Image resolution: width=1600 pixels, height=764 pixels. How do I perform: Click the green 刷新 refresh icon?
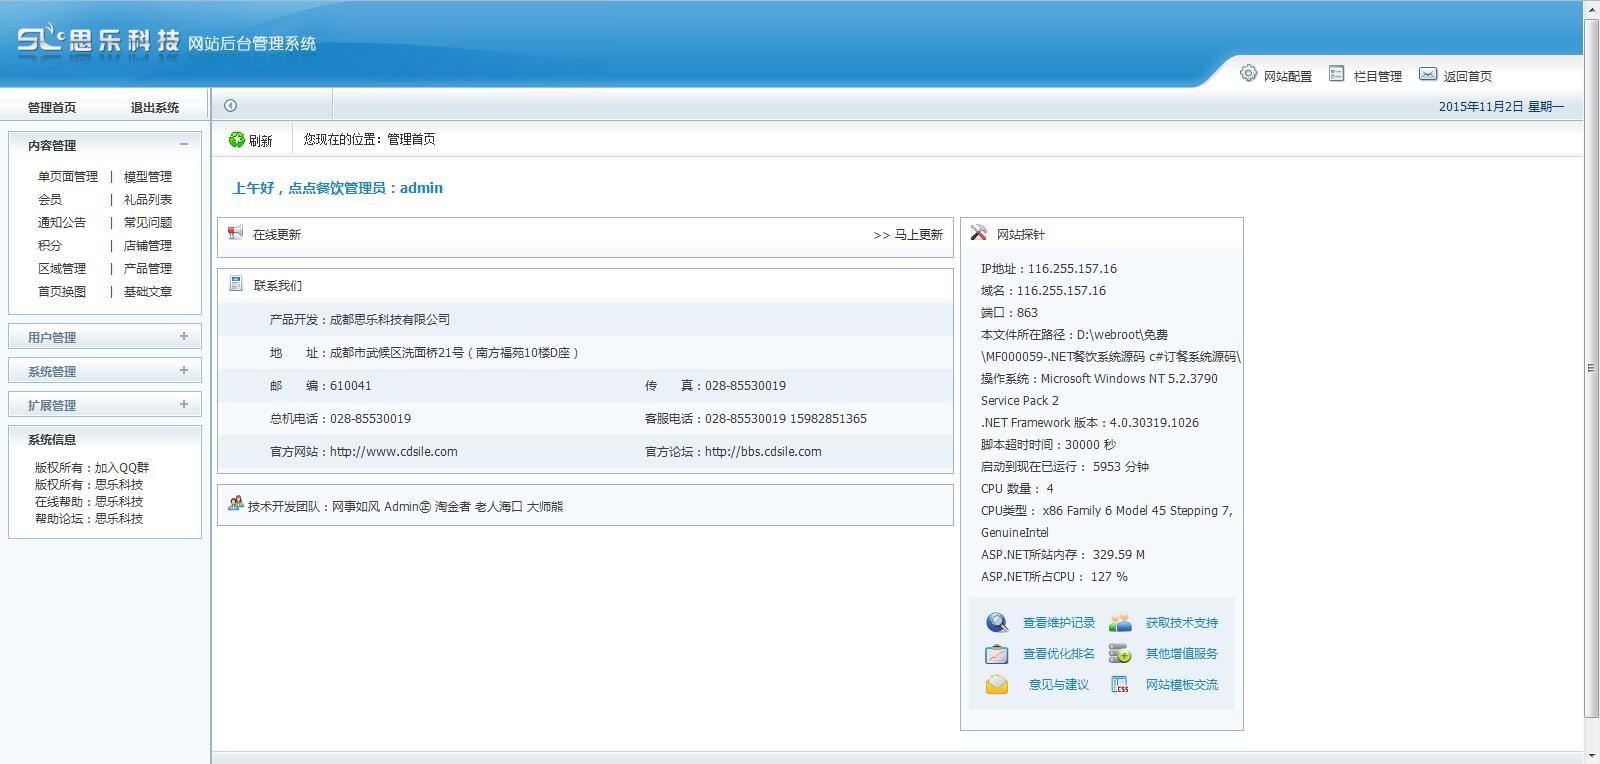(237, 140)
